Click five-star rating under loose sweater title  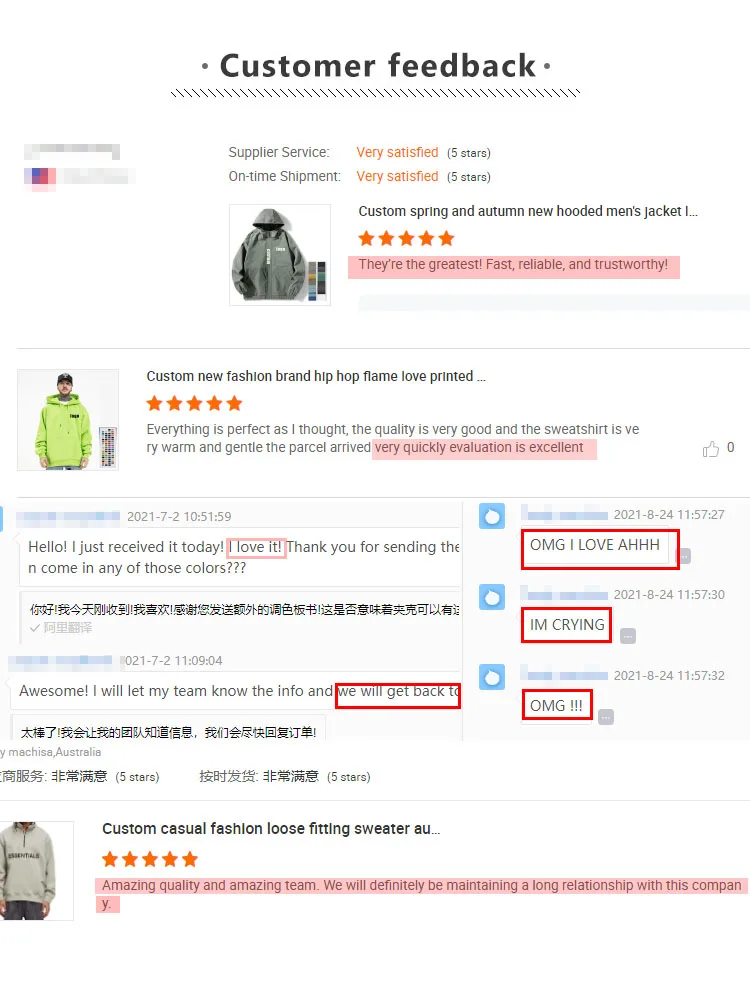(x=150, y=859)
